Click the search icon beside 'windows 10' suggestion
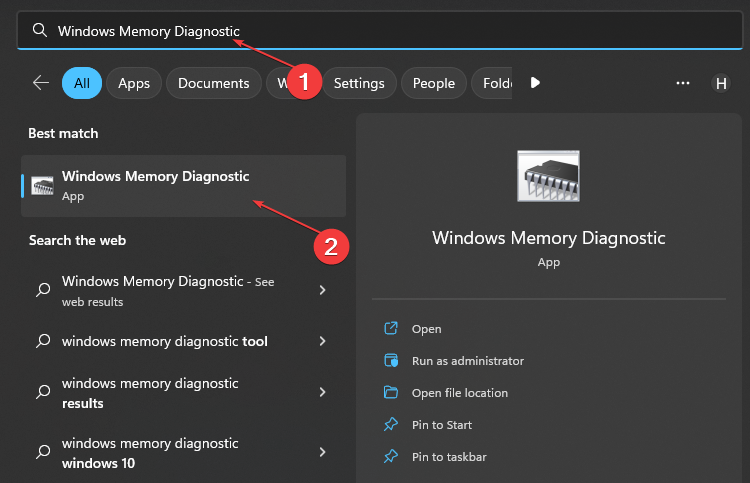 [43, 452]
